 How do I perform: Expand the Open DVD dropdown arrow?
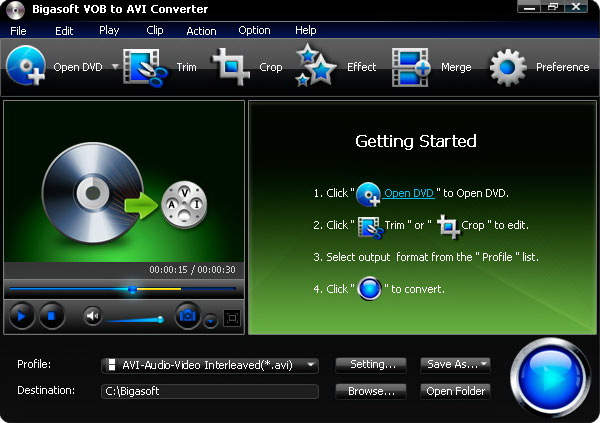[x=115, y=67]
